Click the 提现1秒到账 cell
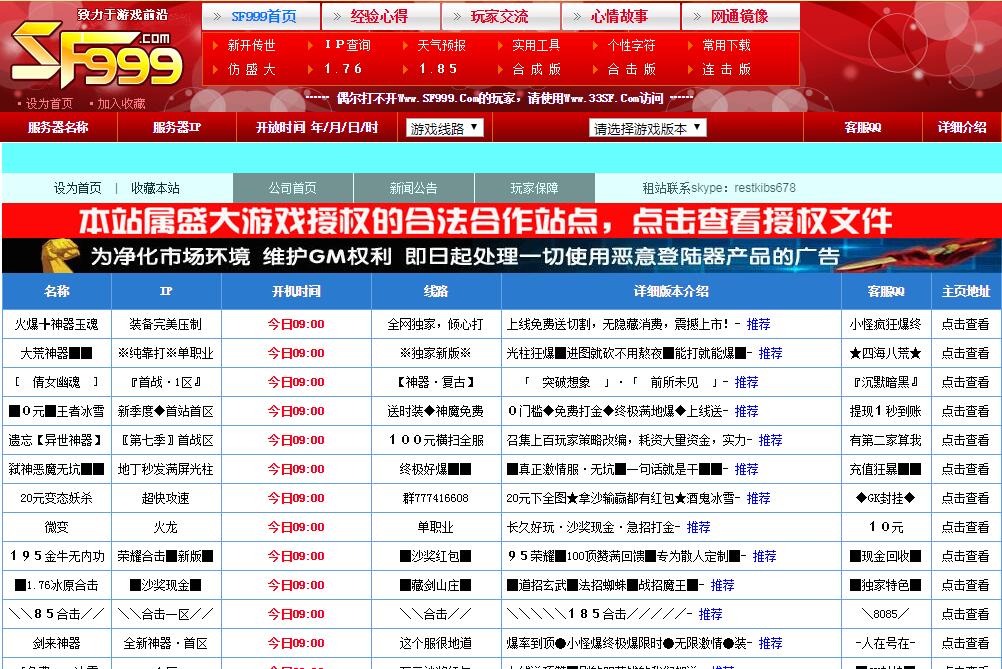The height and width of the screenshot is (669, 1002). pos(886,411)
